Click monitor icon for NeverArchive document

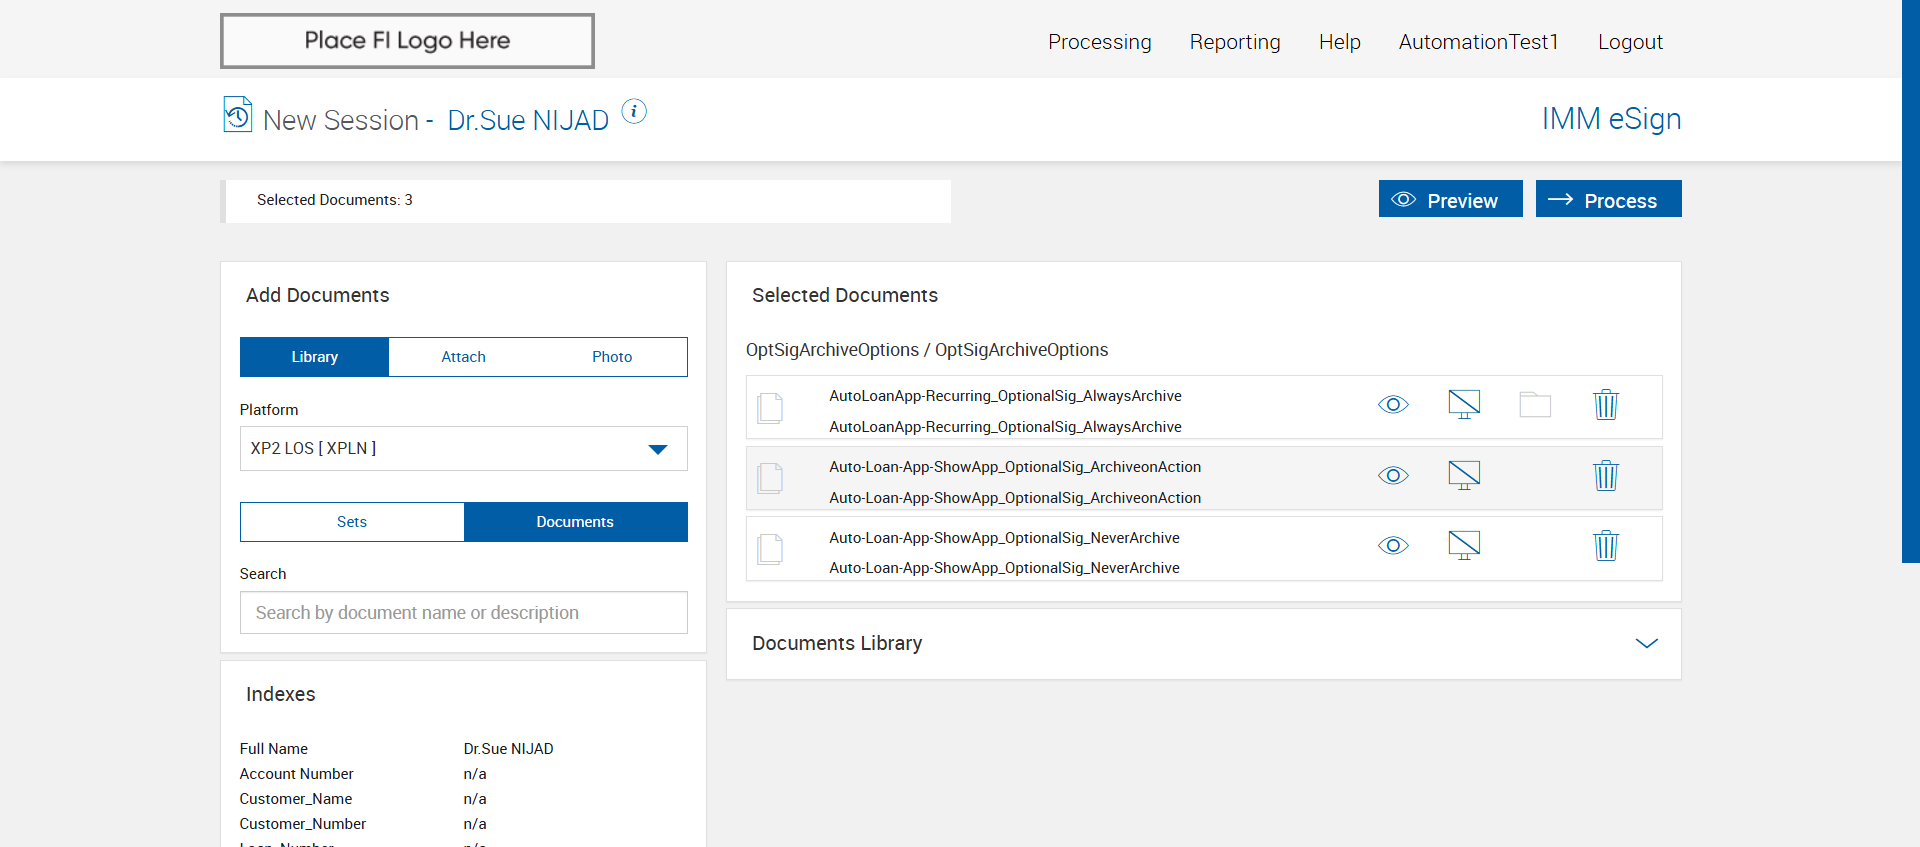[1464, 546]
